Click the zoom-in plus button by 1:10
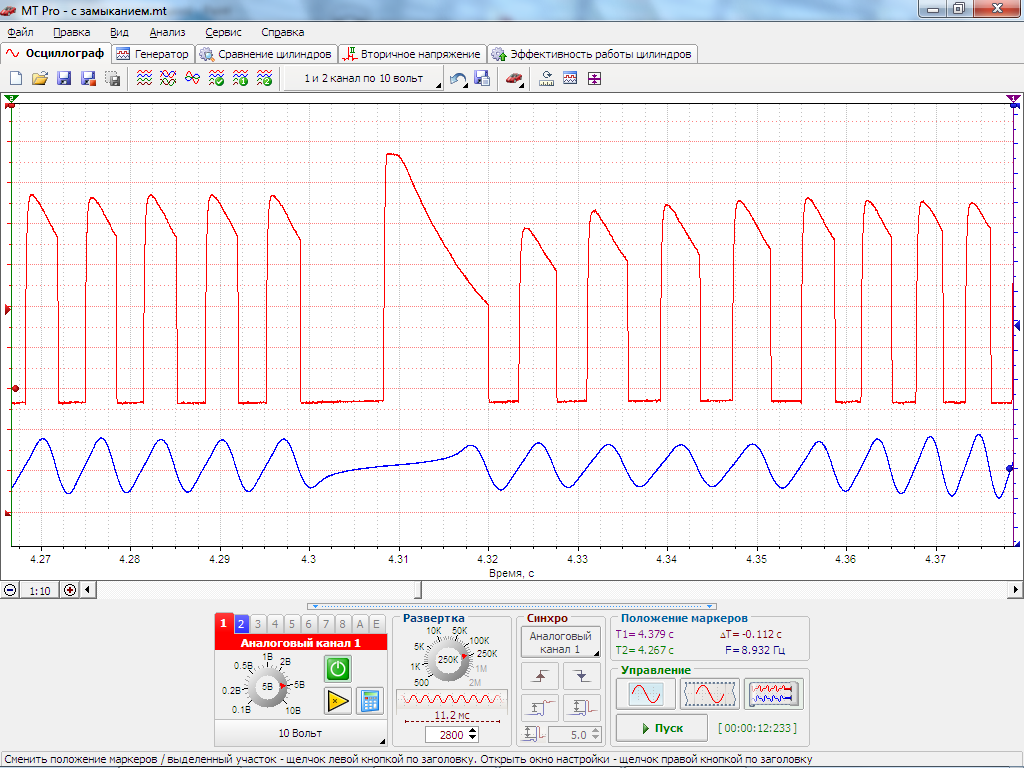 click(x=70, y=590)
